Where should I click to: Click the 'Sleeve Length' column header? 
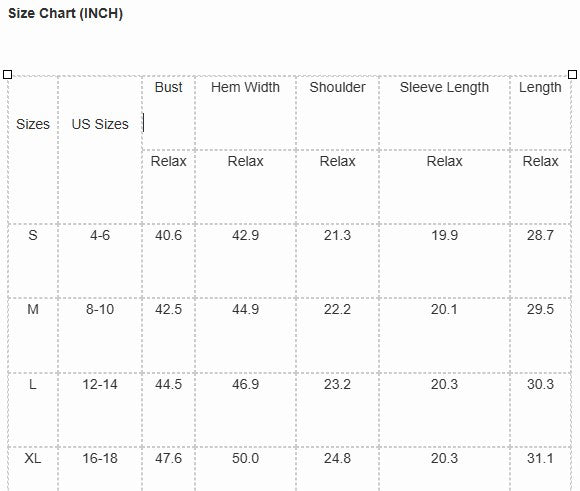[444, 87]
